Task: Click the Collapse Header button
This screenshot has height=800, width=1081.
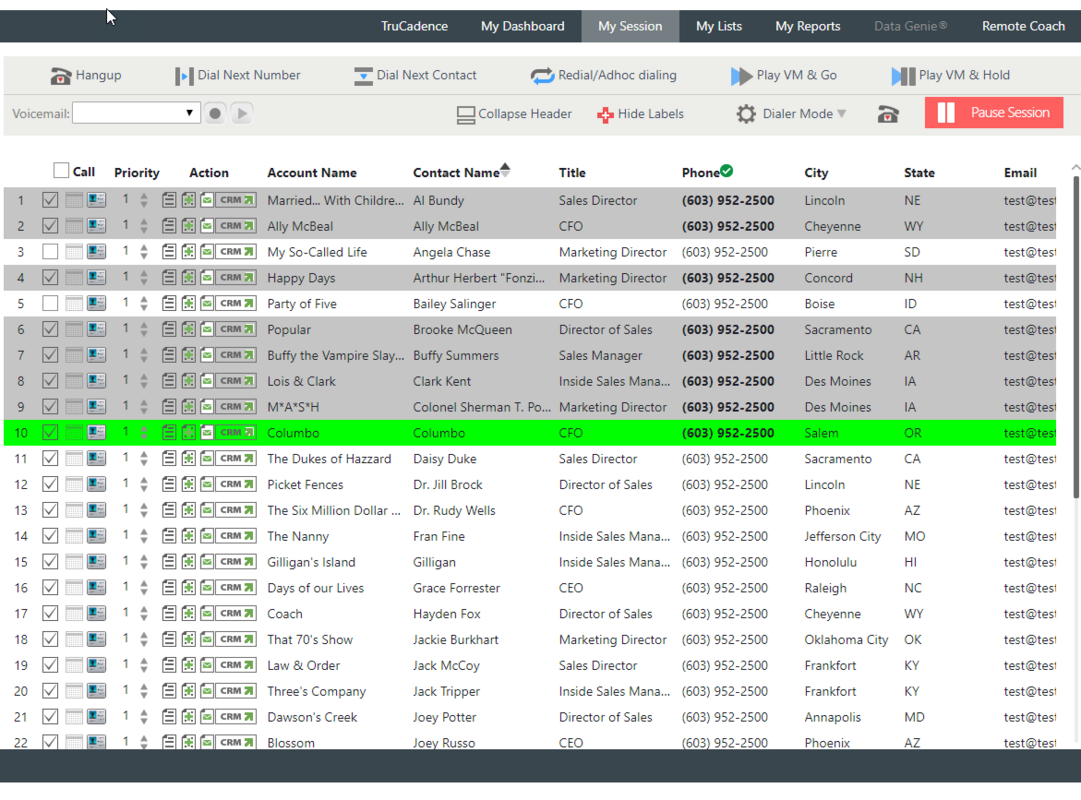Action: (514, 114)
